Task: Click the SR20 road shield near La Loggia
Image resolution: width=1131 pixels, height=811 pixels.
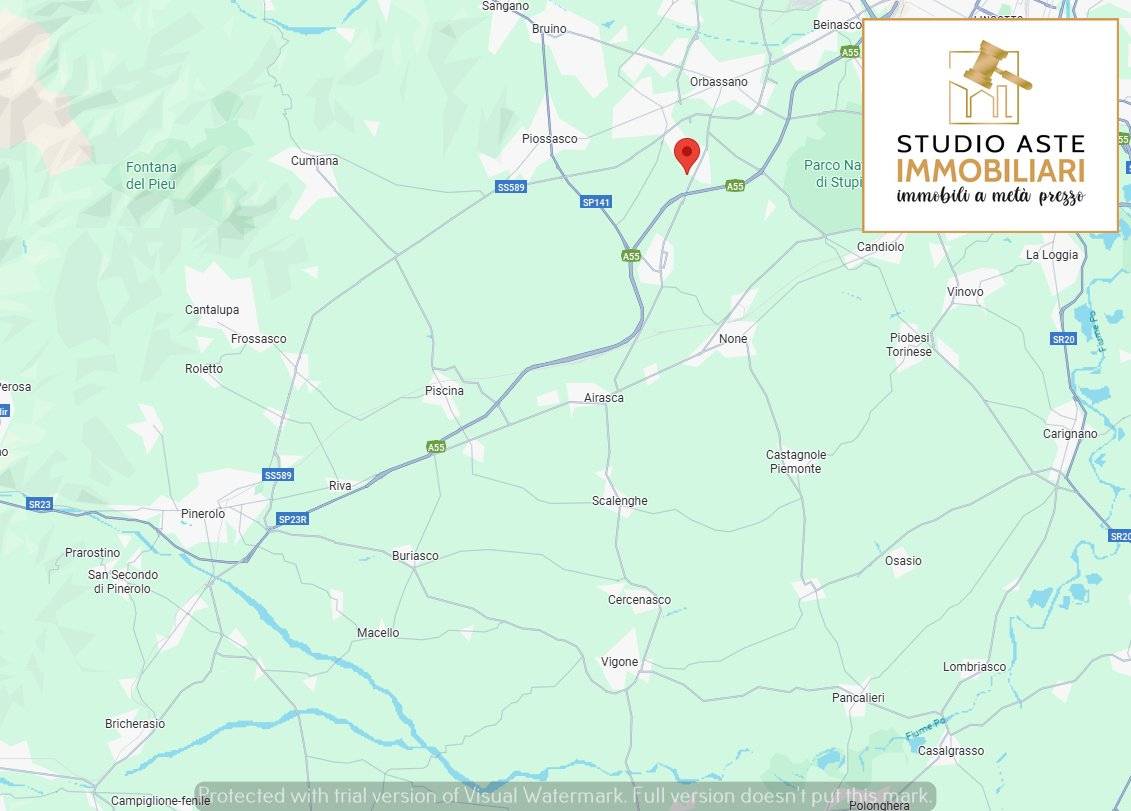Action: coord(1063,338)
